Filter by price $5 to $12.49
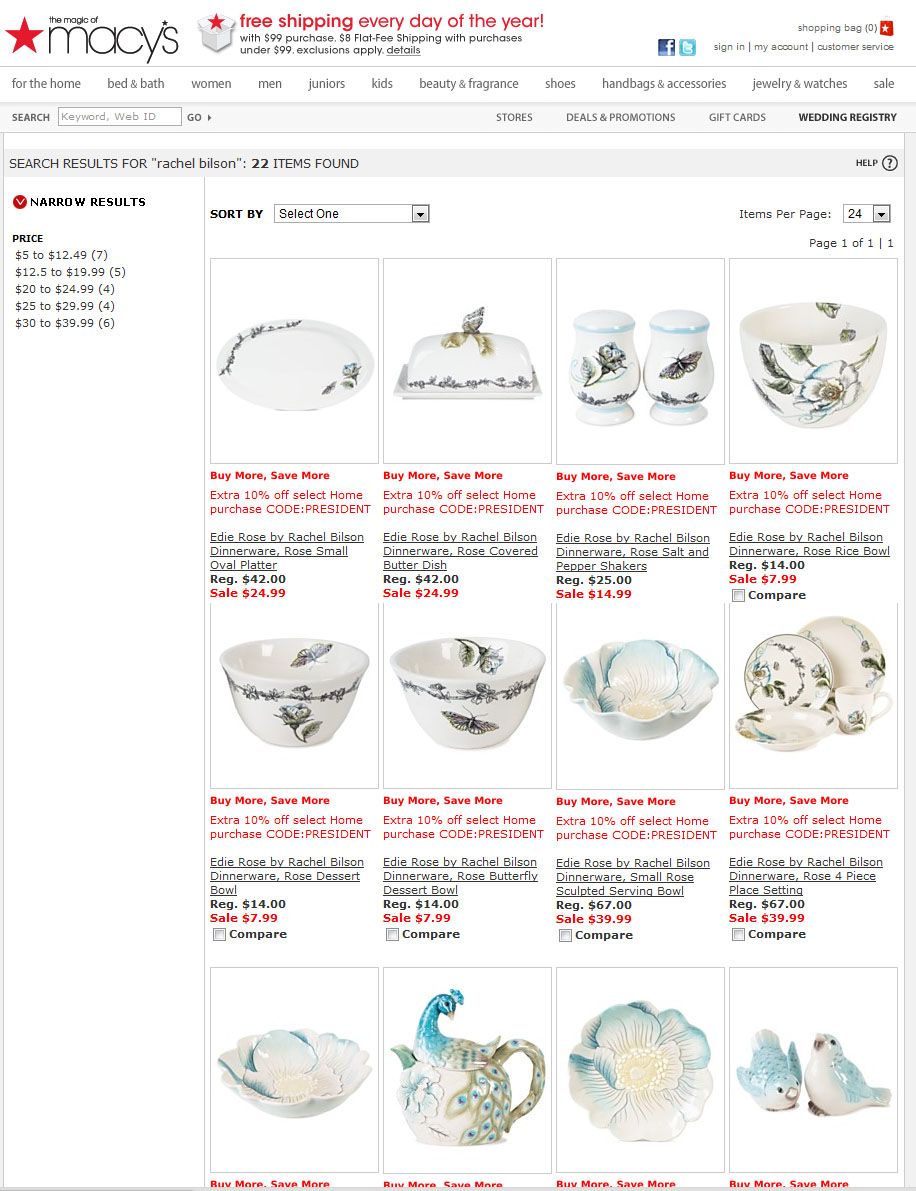 [x=62, y=255]
